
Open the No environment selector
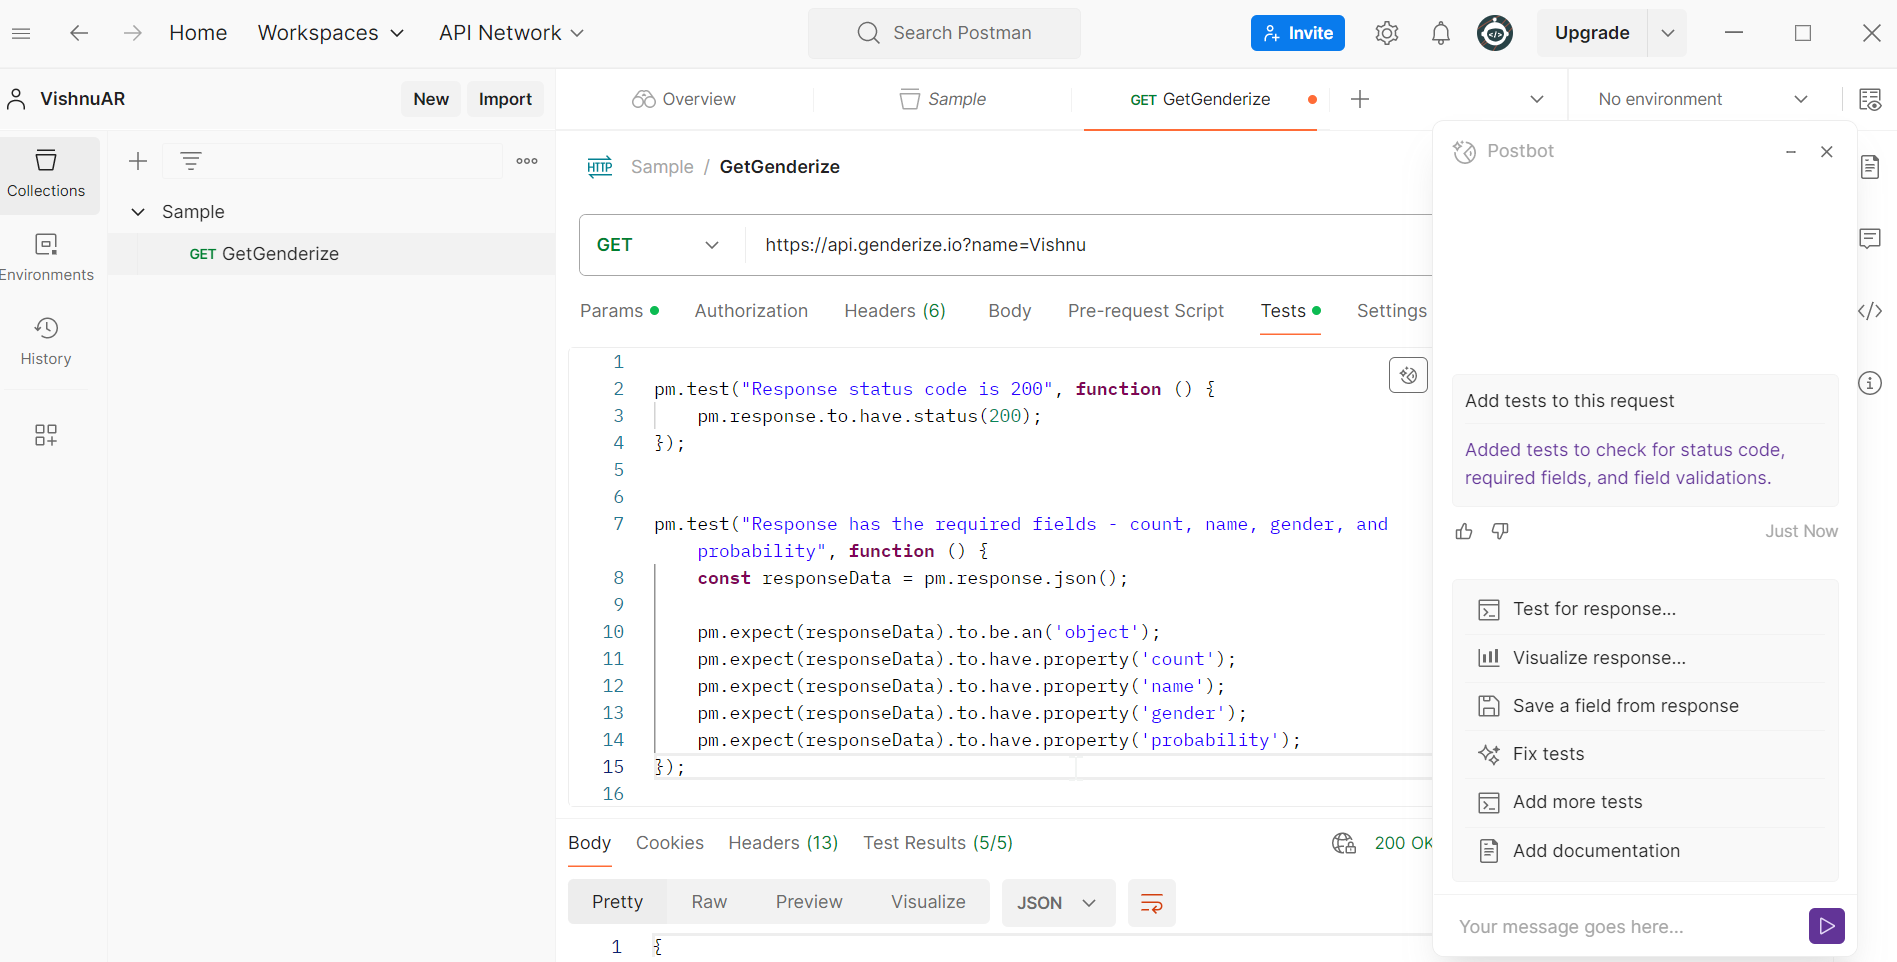1703,99
